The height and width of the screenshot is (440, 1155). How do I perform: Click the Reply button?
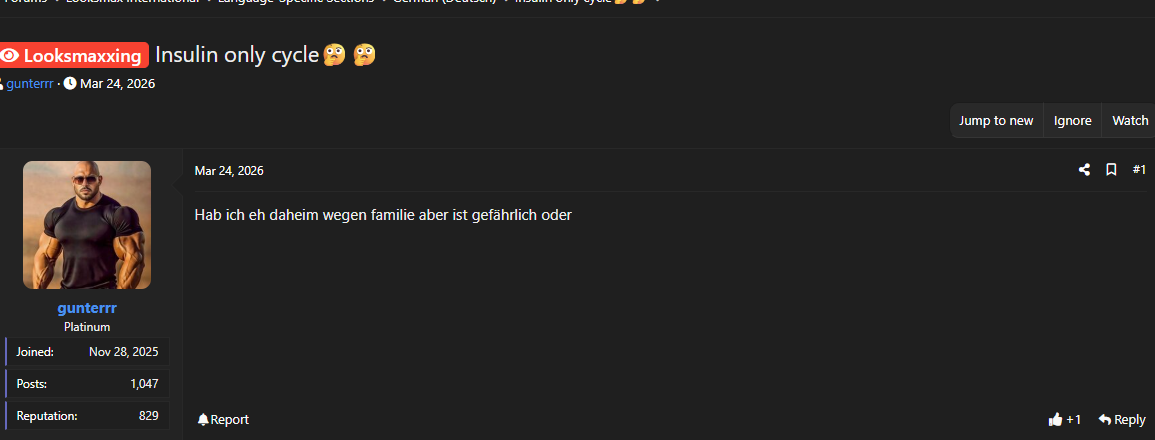coord(1122,419)
